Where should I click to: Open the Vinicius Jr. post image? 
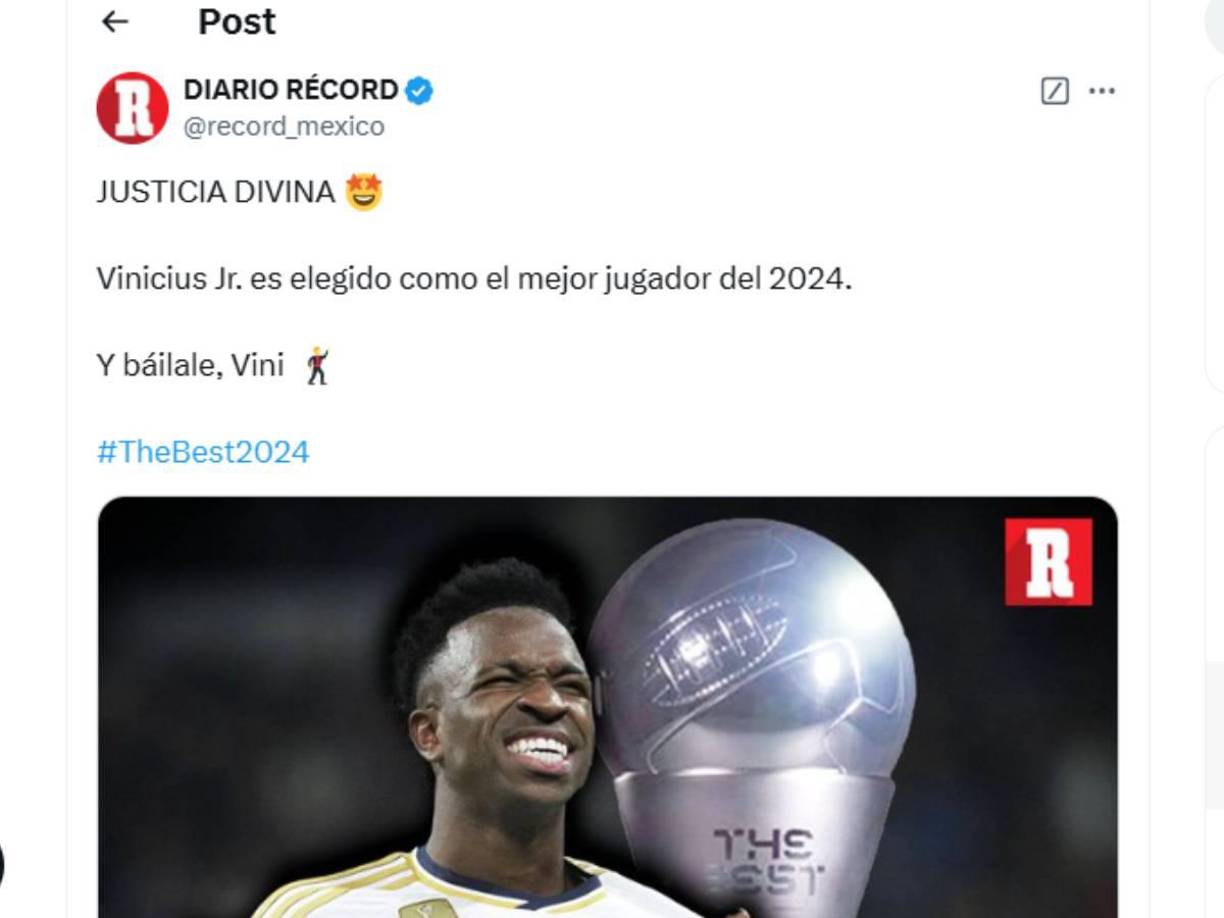click(607, 707)
